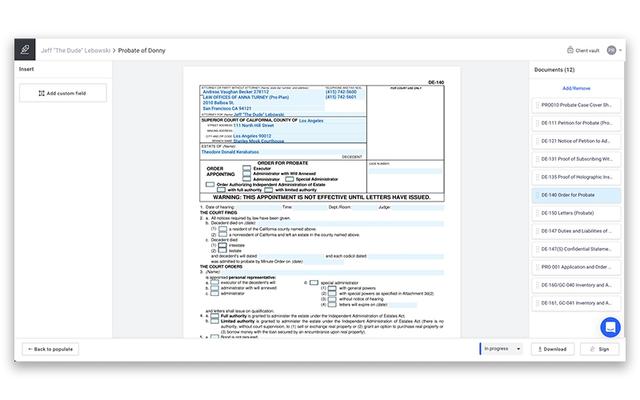Screen dimensions: 640x400
Task: Open the chat support bubble
Action: (x=610, y=326)
